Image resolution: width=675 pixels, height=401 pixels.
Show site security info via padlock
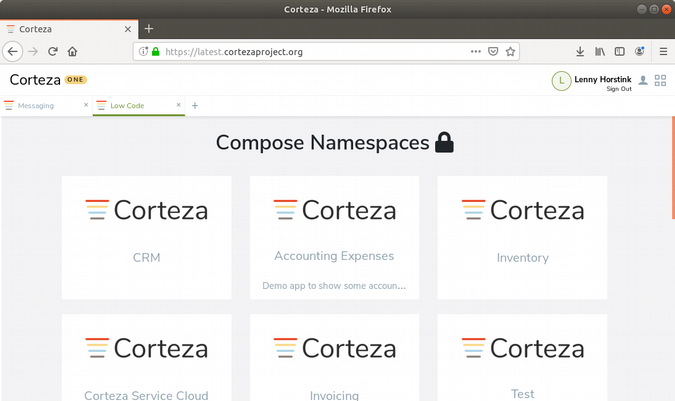[x=156, y=51]
